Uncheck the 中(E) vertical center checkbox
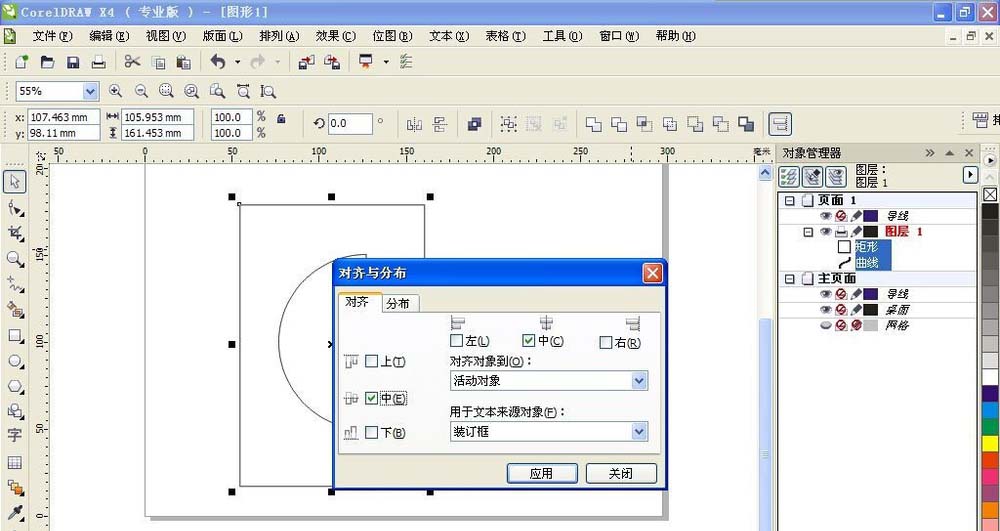Viewport: 1000px width, 531px height. (x=371, y=398)
